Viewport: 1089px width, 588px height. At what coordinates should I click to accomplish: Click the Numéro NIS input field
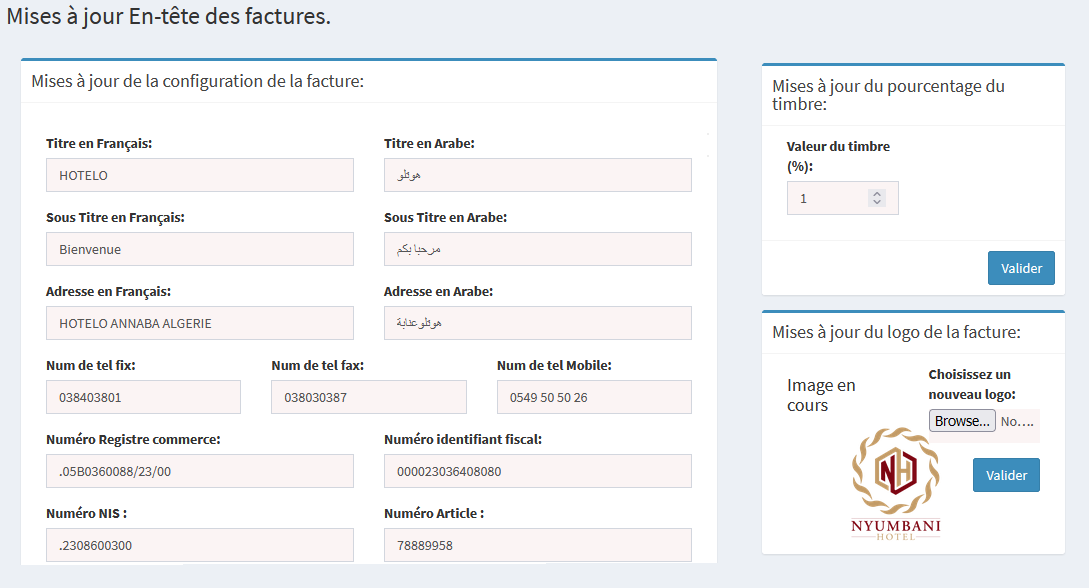pyautogui.click(x=199, y=545)
